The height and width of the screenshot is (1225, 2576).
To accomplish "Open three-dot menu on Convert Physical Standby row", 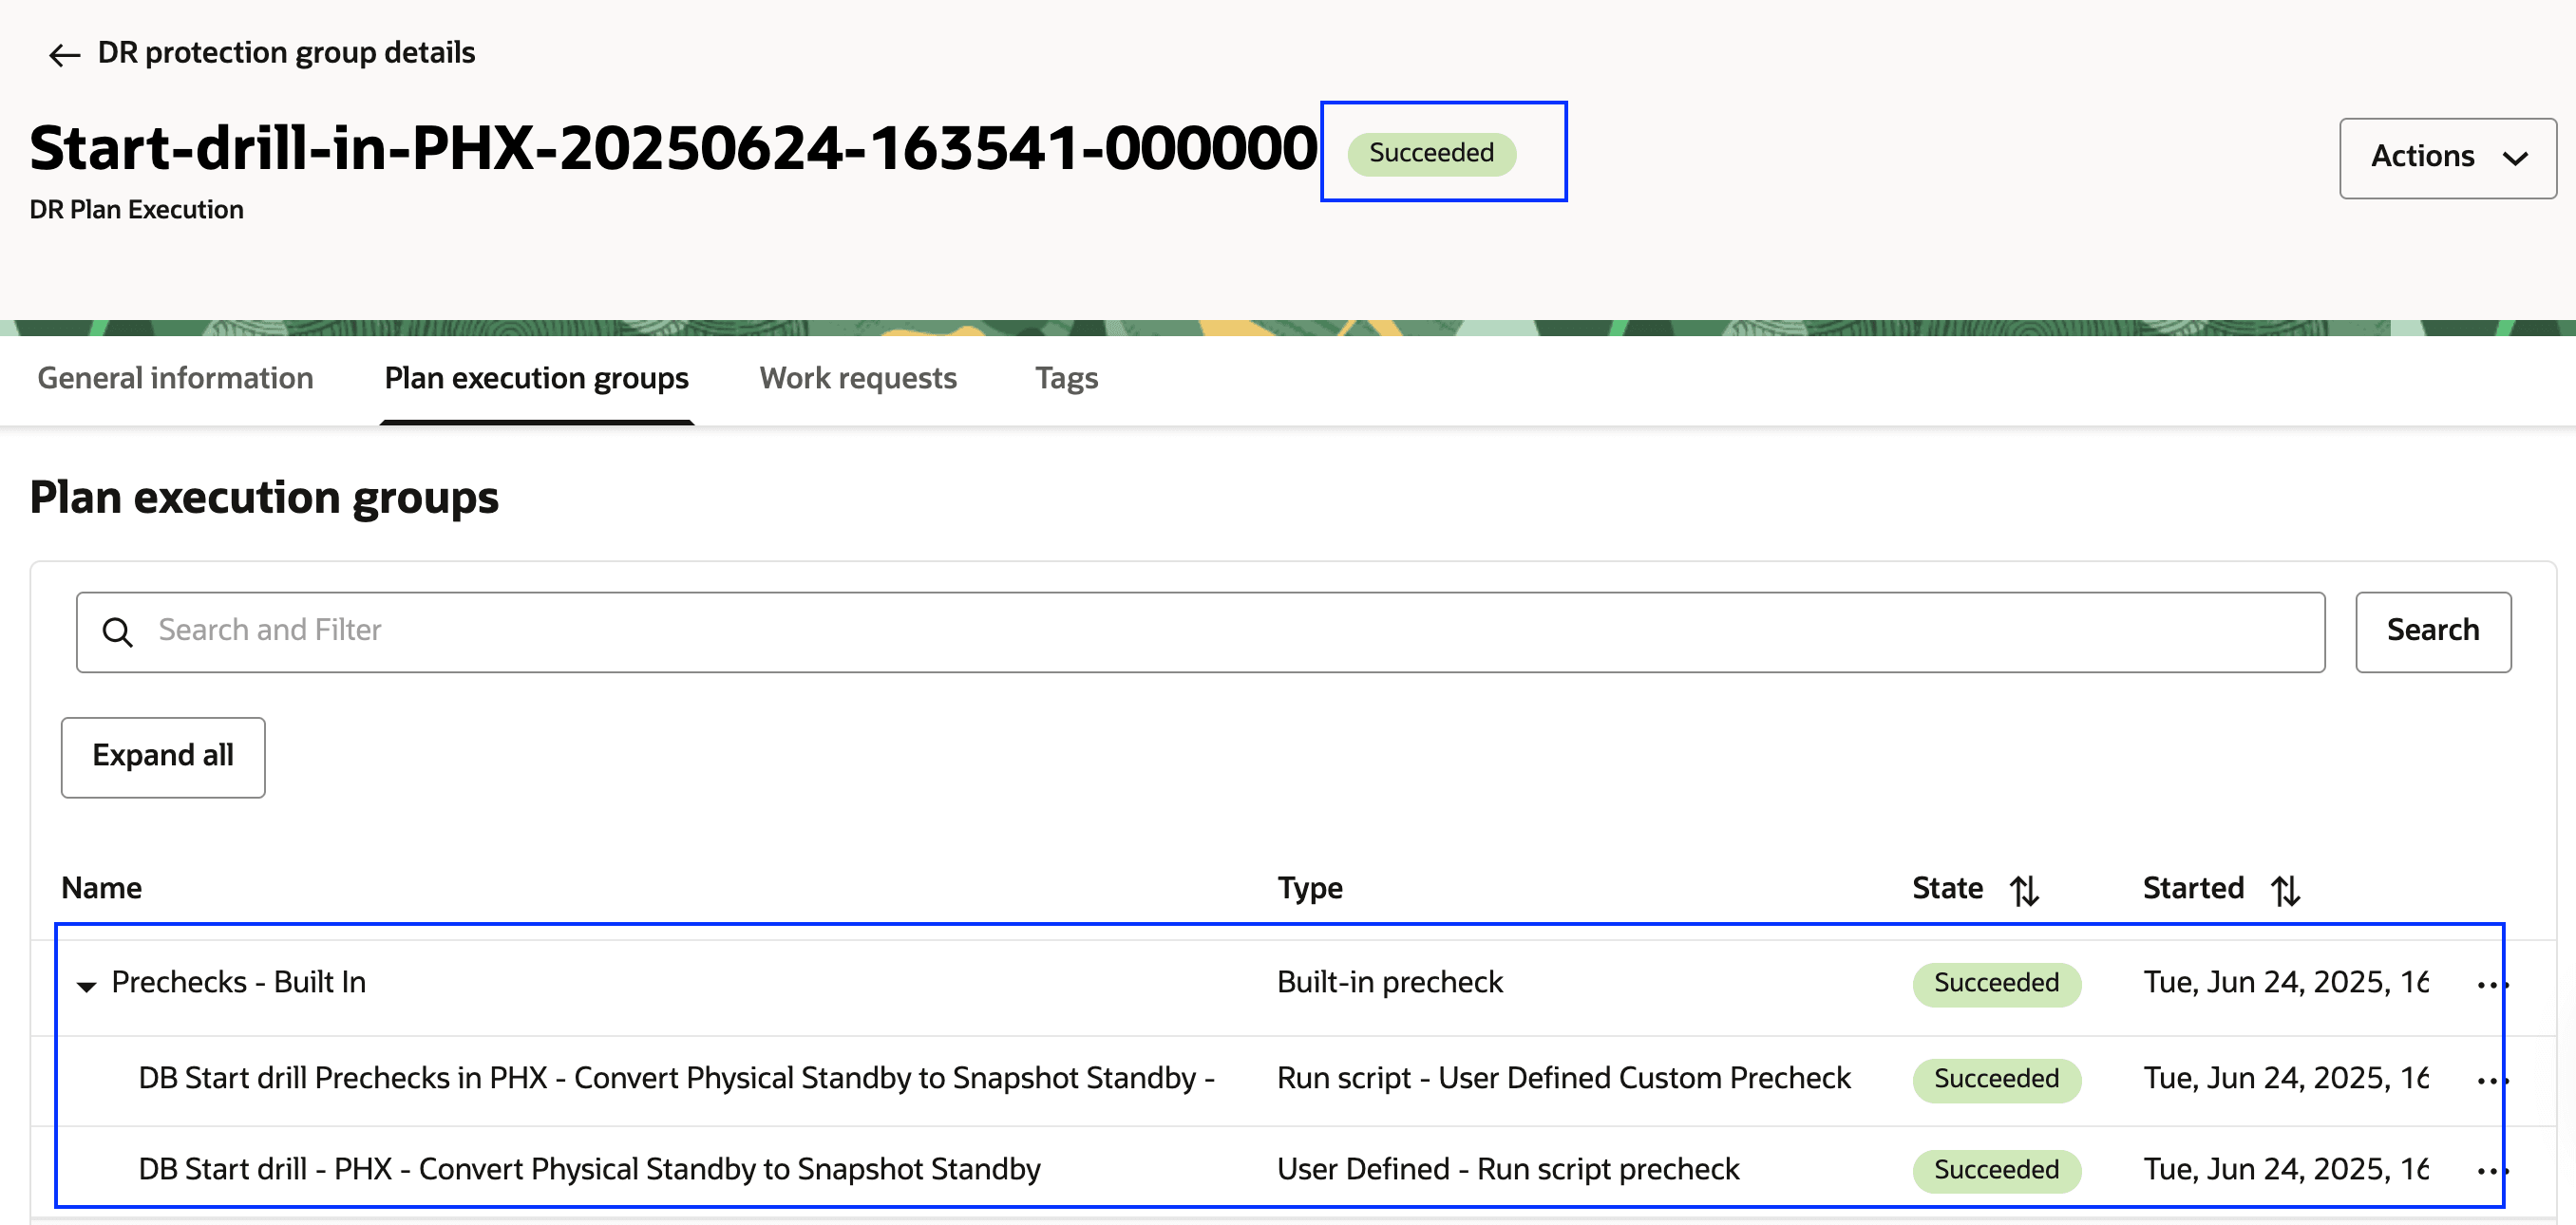I will click(x=2491, y=1170).
